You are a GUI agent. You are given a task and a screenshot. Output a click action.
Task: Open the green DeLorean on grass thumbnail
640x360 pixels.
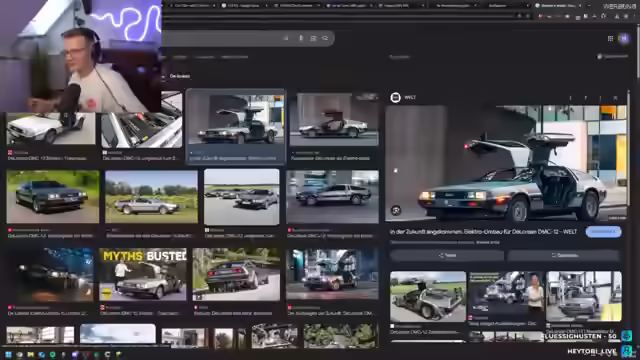53,196
